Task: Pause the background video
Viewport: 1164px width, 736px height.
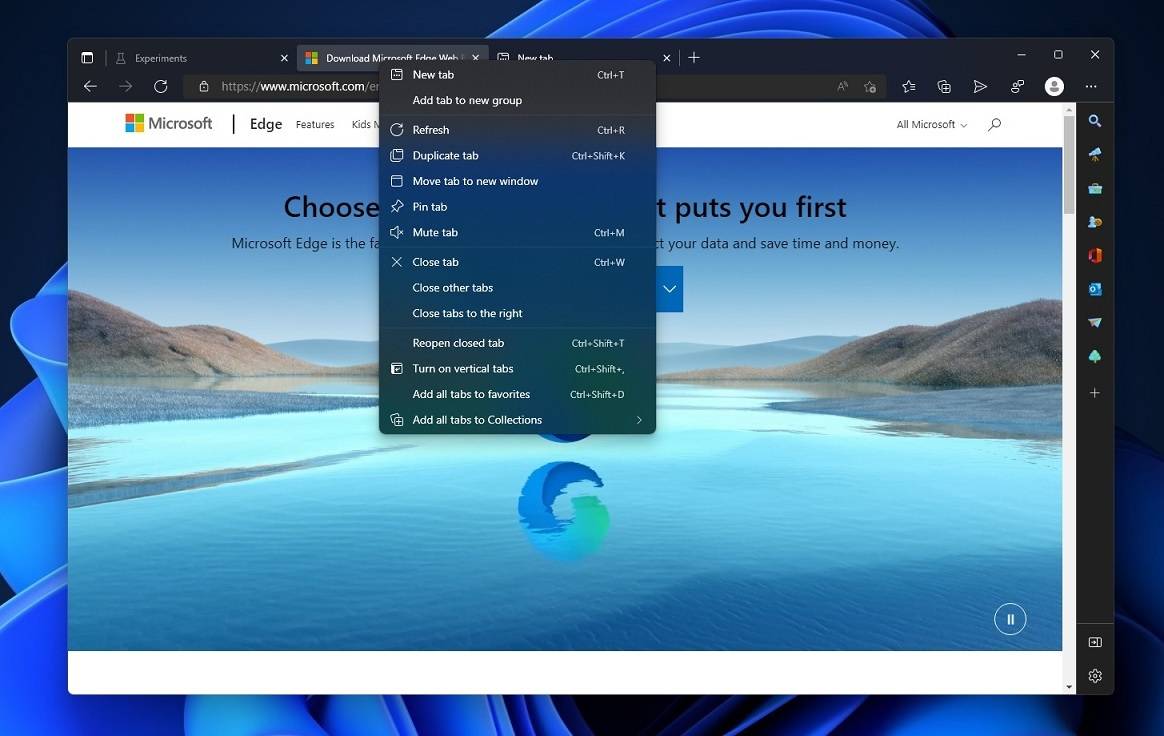Action: point(1010,618)
